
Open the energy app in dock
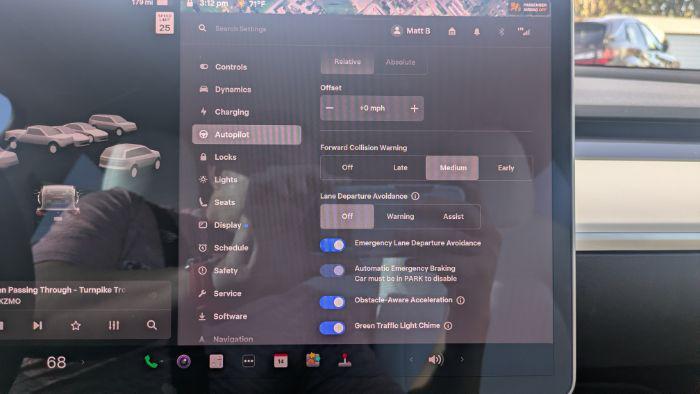[216, 361]
